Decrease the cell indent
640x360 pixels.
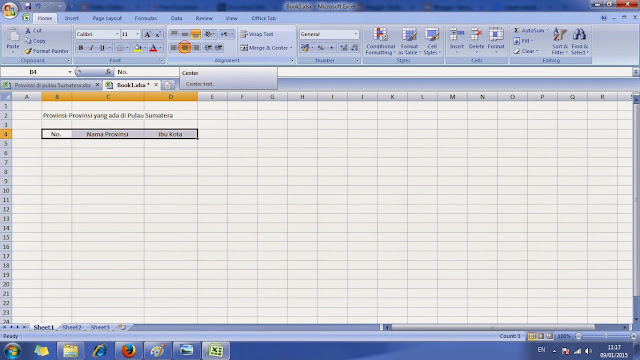click(x=208, y=48)
